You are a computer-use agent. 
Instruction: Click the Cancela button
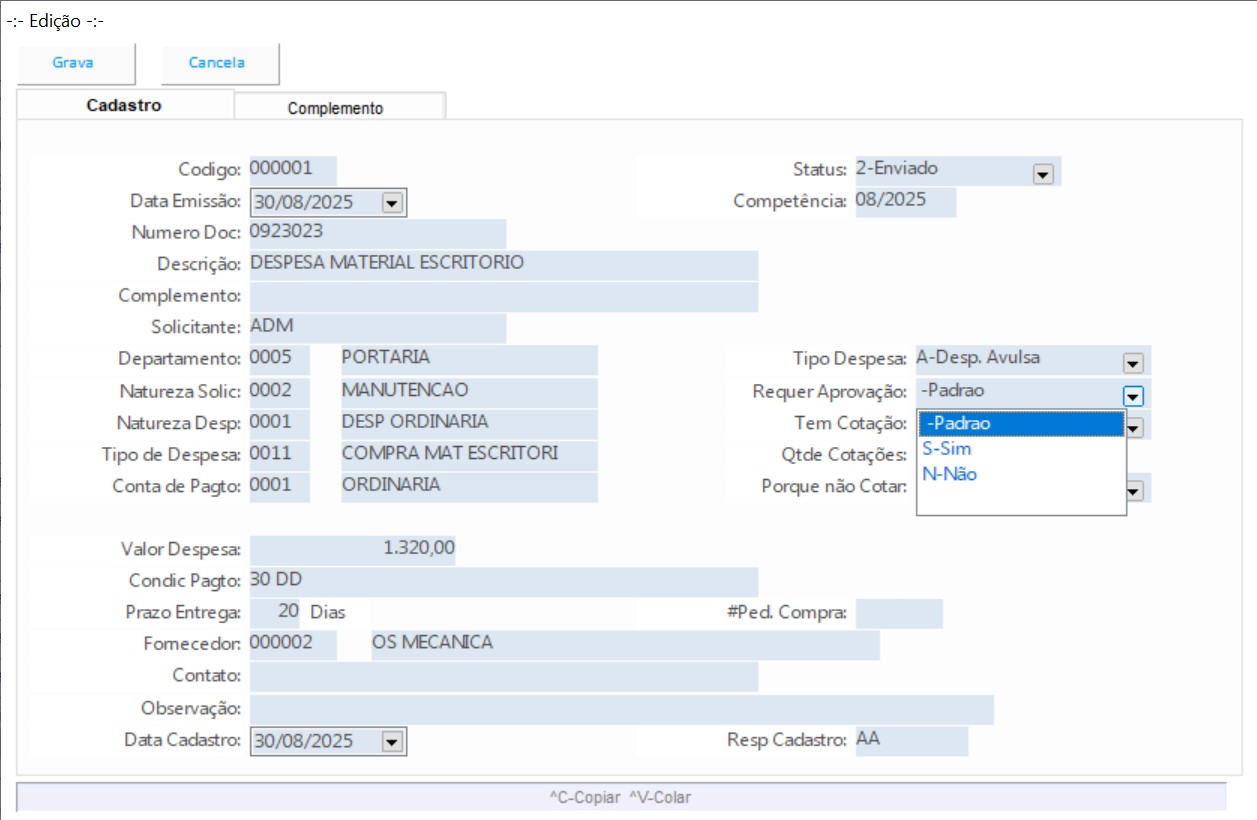tap(217, 63)
